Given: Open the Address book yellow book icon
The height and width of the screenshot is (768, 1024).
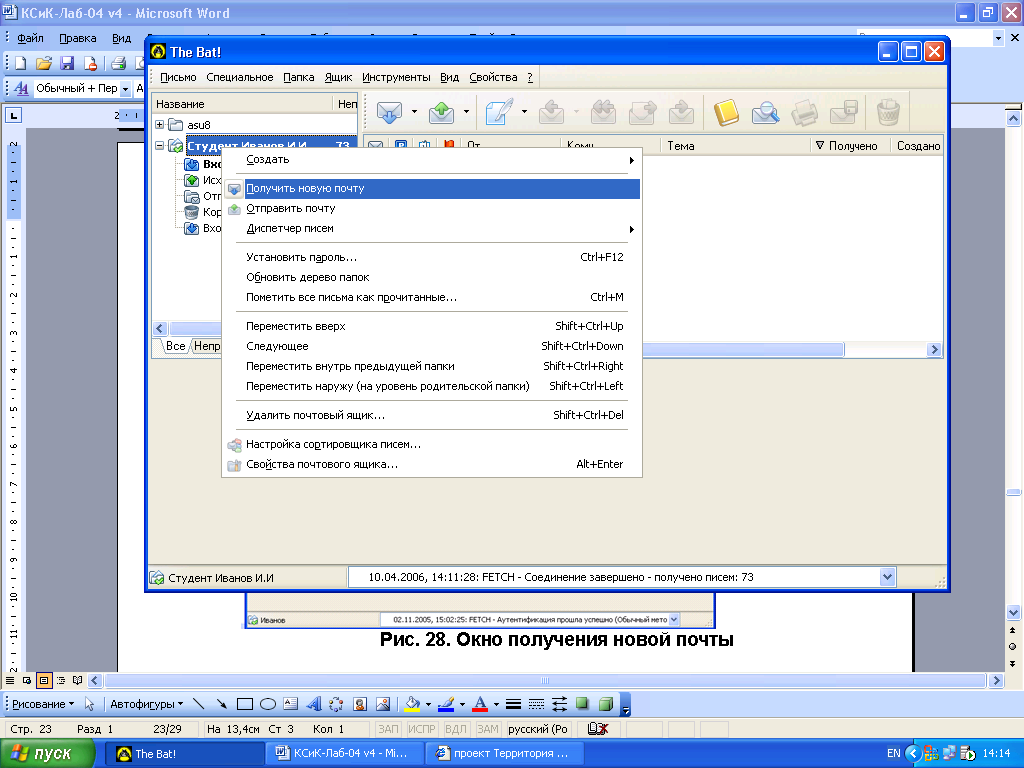Looking at the screenshot, I should coord(726,112).
